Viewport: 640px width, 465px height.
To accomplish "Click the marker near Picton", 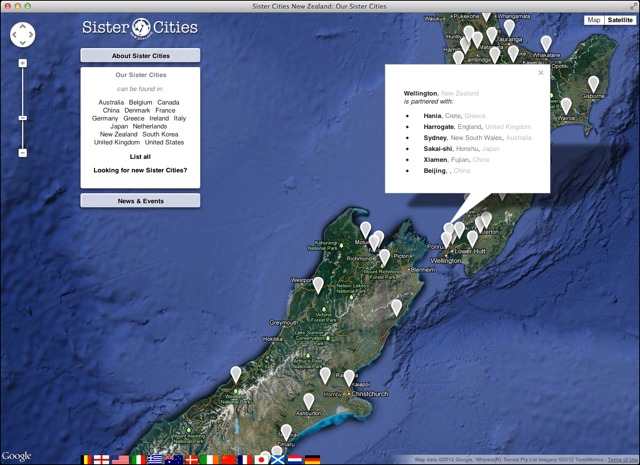I will (384, 257).
